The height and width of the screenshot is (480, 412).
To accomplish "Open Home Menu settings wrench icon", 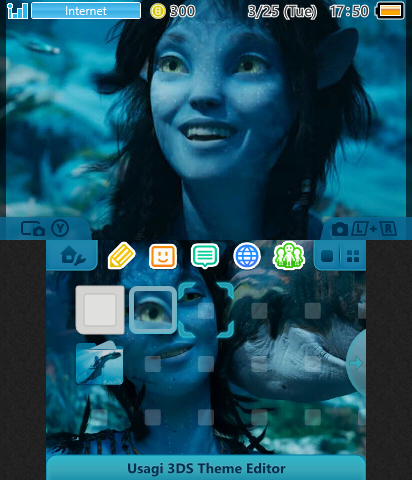I will [x=73, y=256].
